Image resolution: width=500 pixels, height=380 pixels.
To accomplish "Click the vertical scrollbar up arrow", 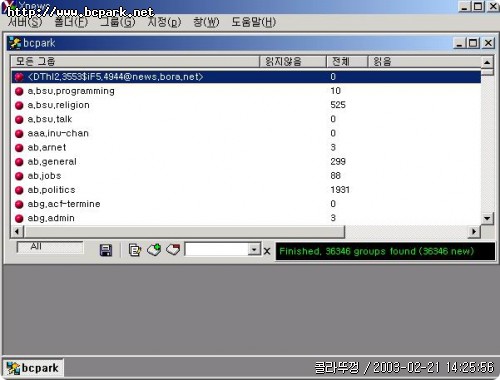I will coord(487,62).
